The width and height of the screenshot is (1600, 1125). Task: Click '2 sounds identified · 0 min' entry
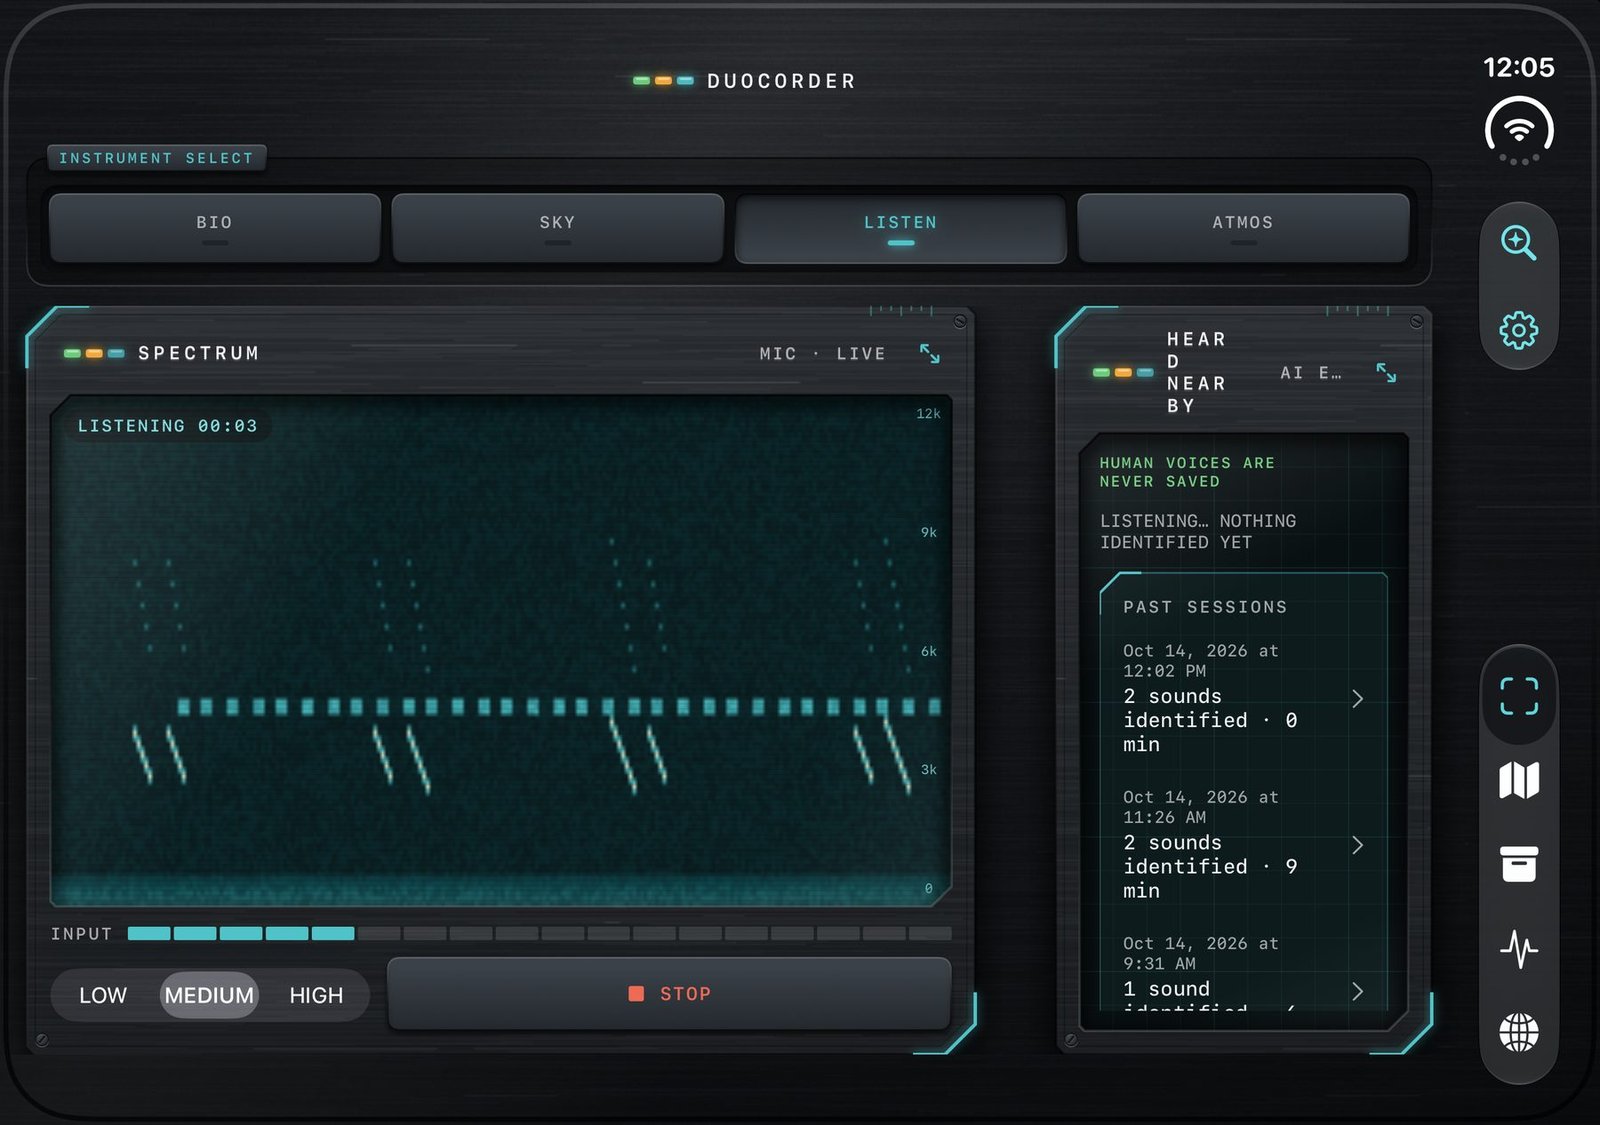click(x=1210, y=720)
